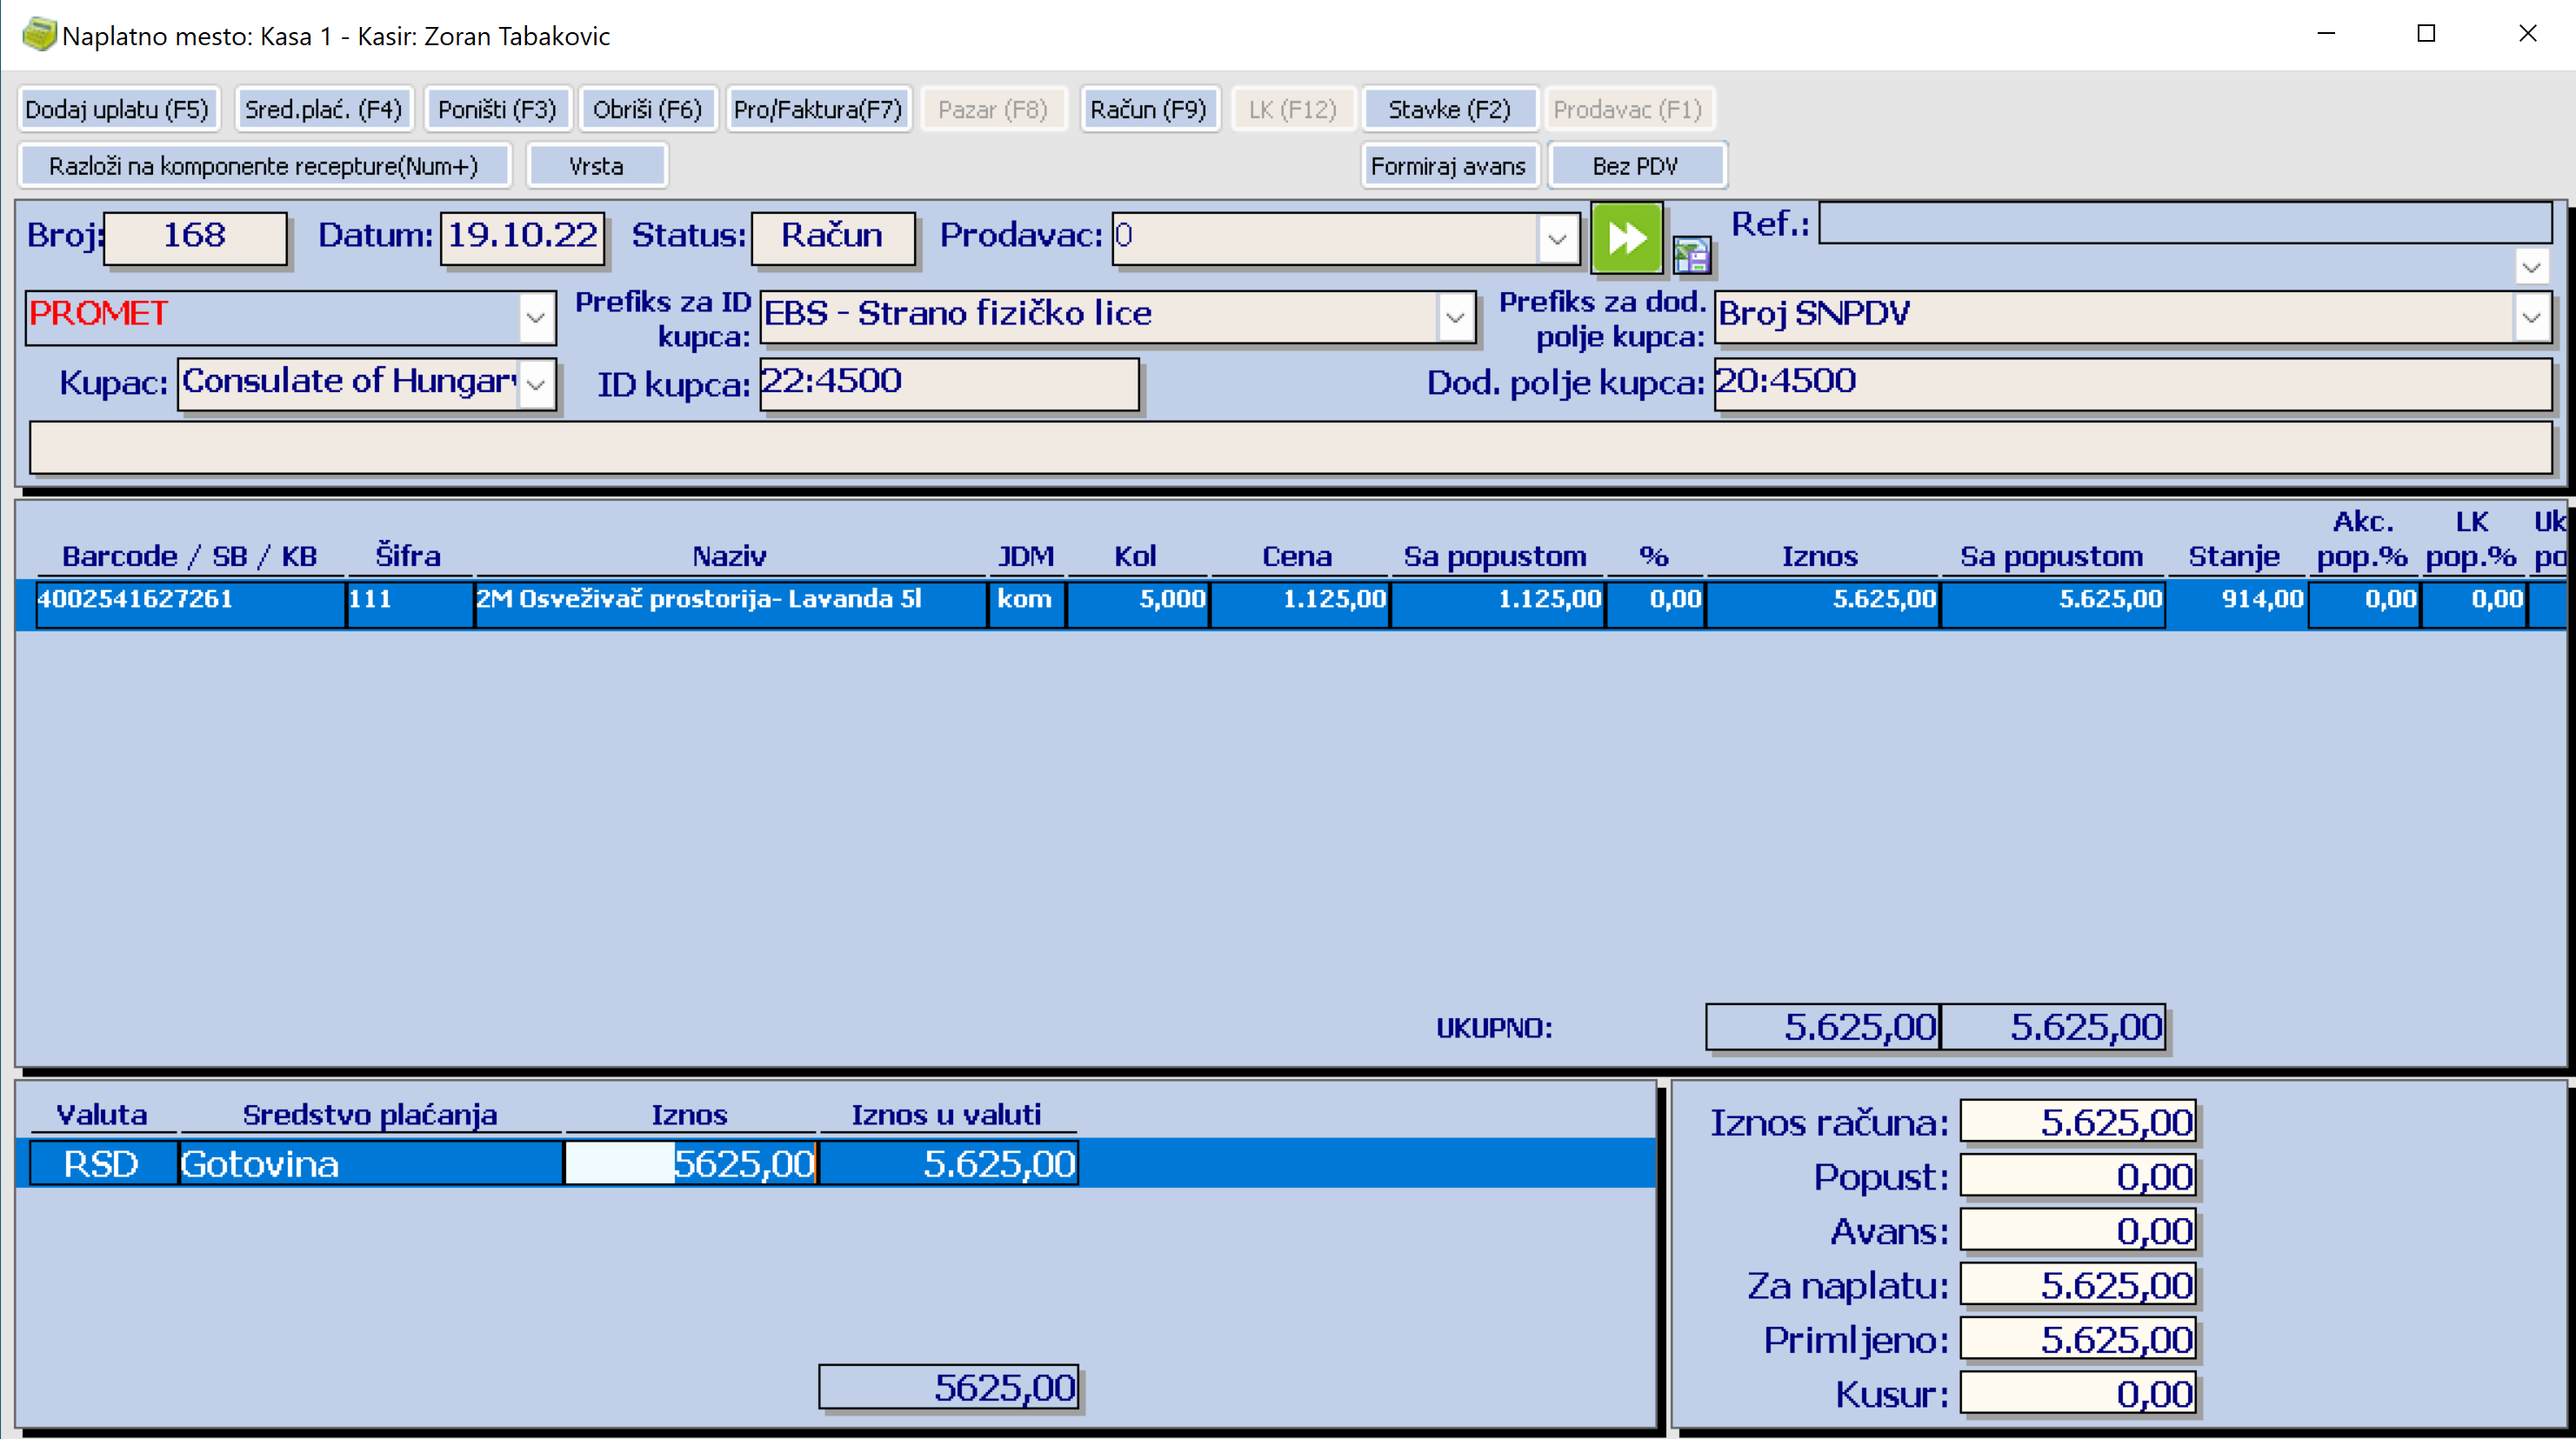Click Razloži na komponente recepture button
This screenshot has height=1439, width=2576.
pos(264,166)
